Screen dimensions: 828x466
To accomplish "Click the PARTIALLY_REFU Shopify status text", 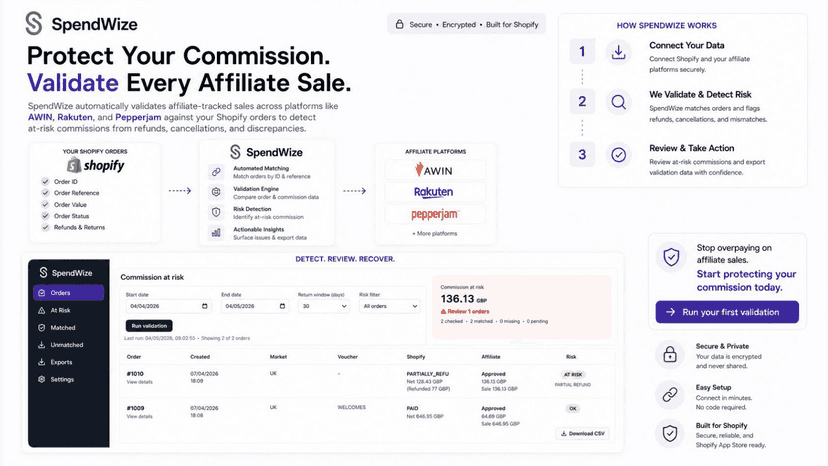I will [x=428, y=374].
